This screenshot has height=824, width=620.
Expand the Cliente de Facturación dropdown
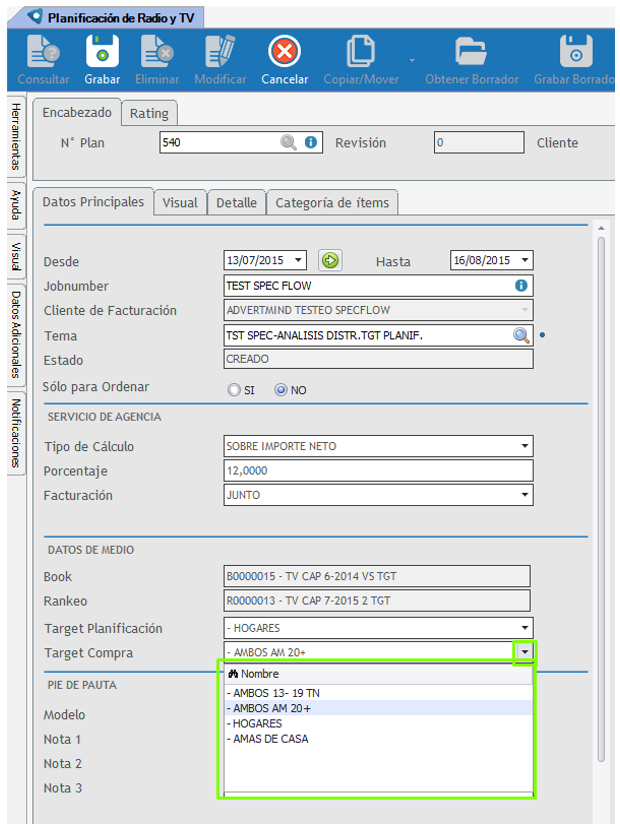click(524, 310)
